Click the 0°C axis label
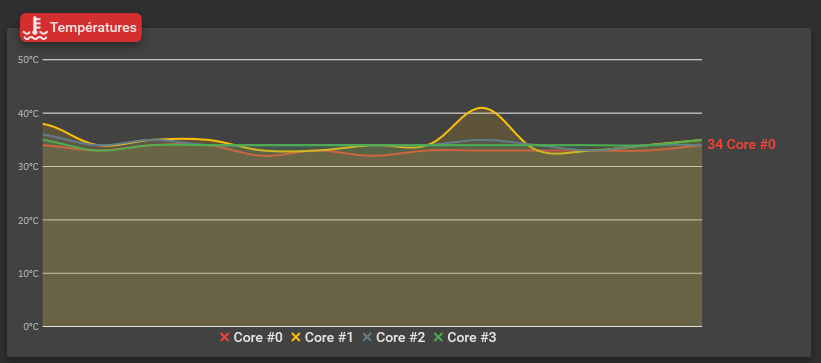This screenshot has width=821, height=363. pos(30,327)
